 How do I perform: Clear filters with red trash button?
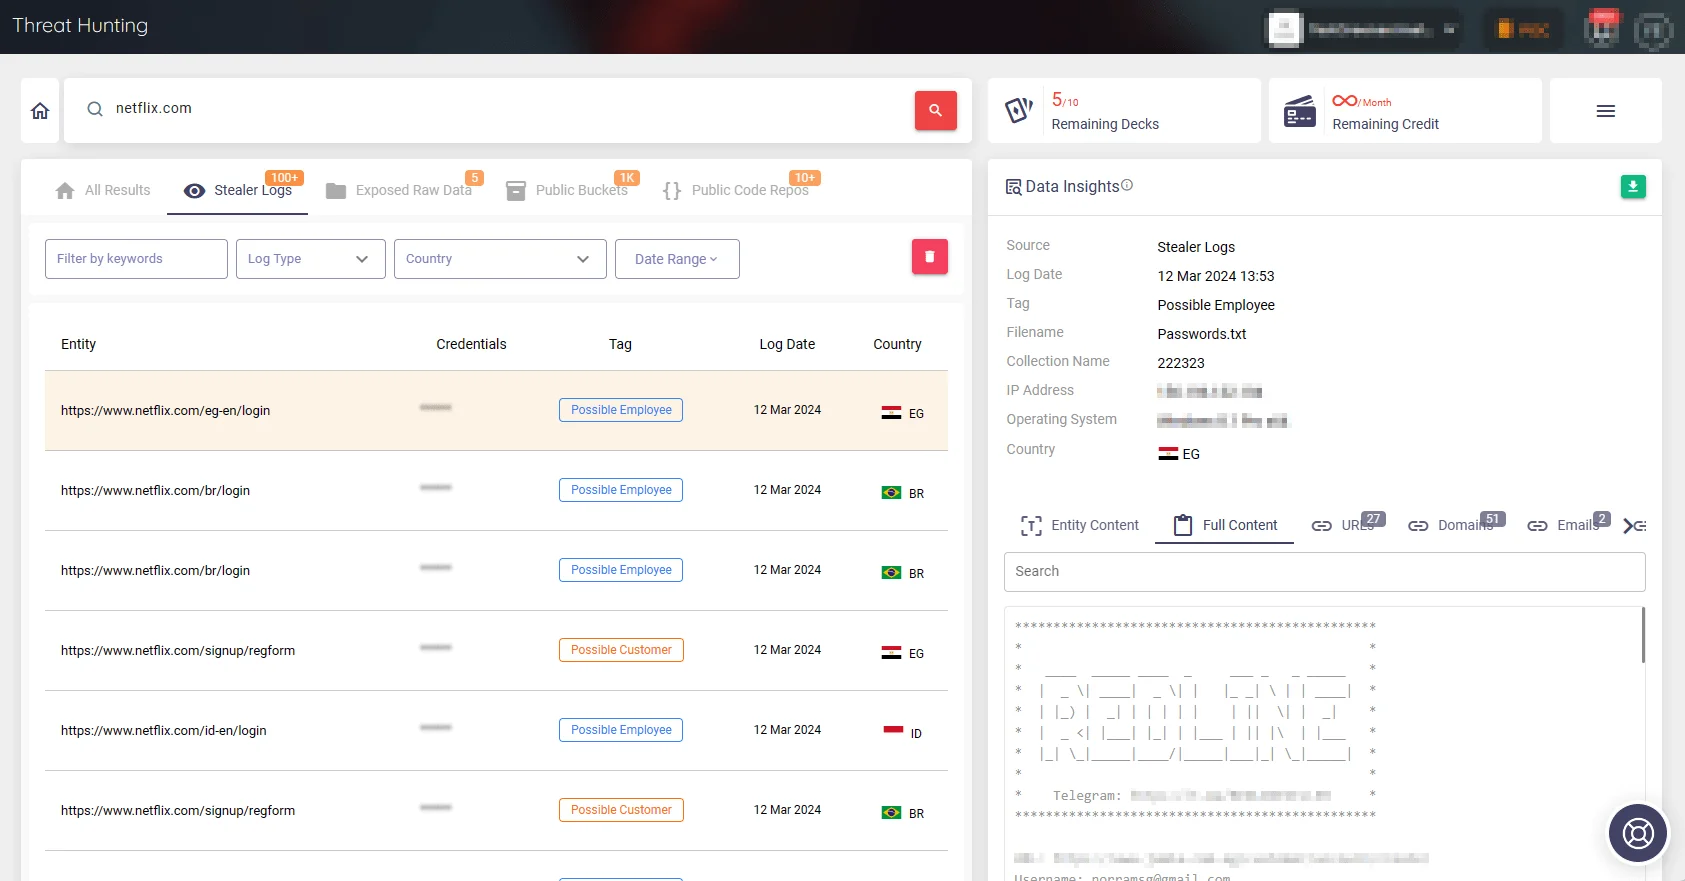929,257
